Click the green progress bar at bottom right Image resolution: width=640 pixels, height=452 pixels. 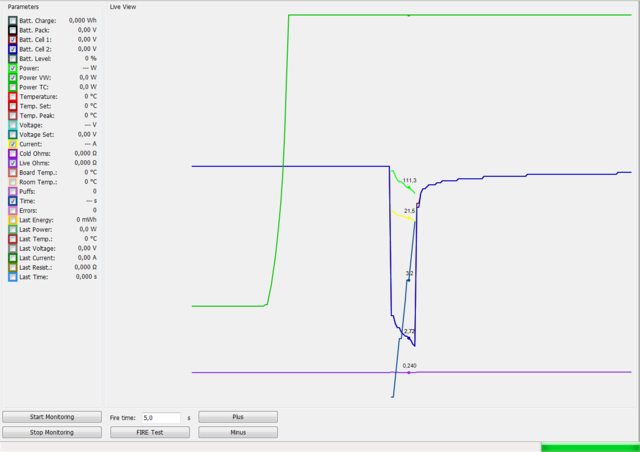[x=589, y=447]
